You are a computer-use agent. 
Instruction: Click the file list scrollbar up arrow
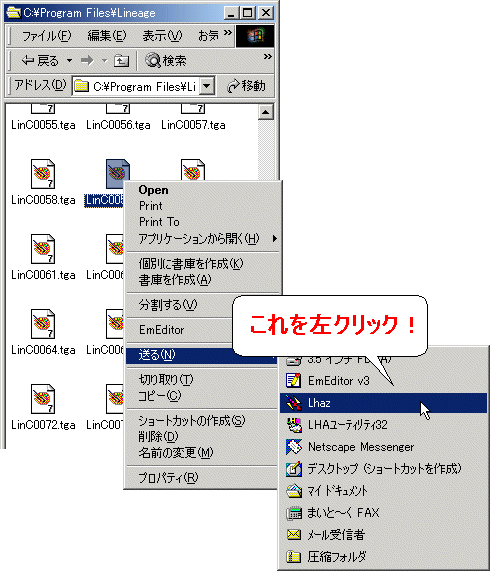point(266,112)
